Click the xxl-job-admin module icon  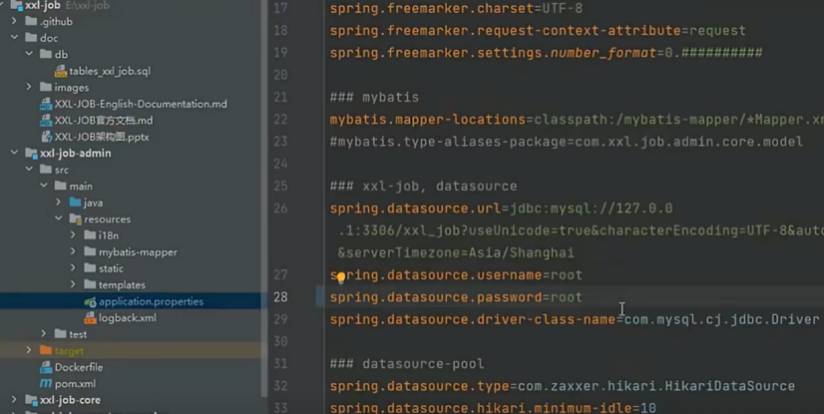click(x=31, y=153)
